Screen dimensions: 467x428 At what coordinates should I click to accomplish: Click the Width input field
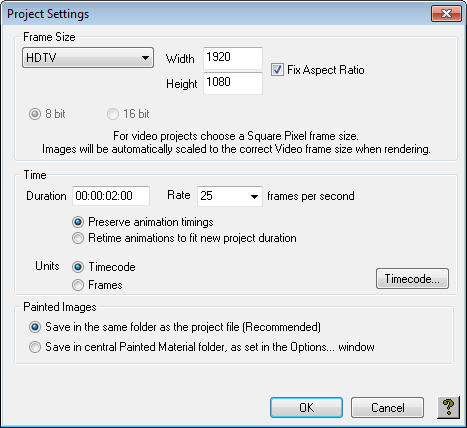(233, 58)
